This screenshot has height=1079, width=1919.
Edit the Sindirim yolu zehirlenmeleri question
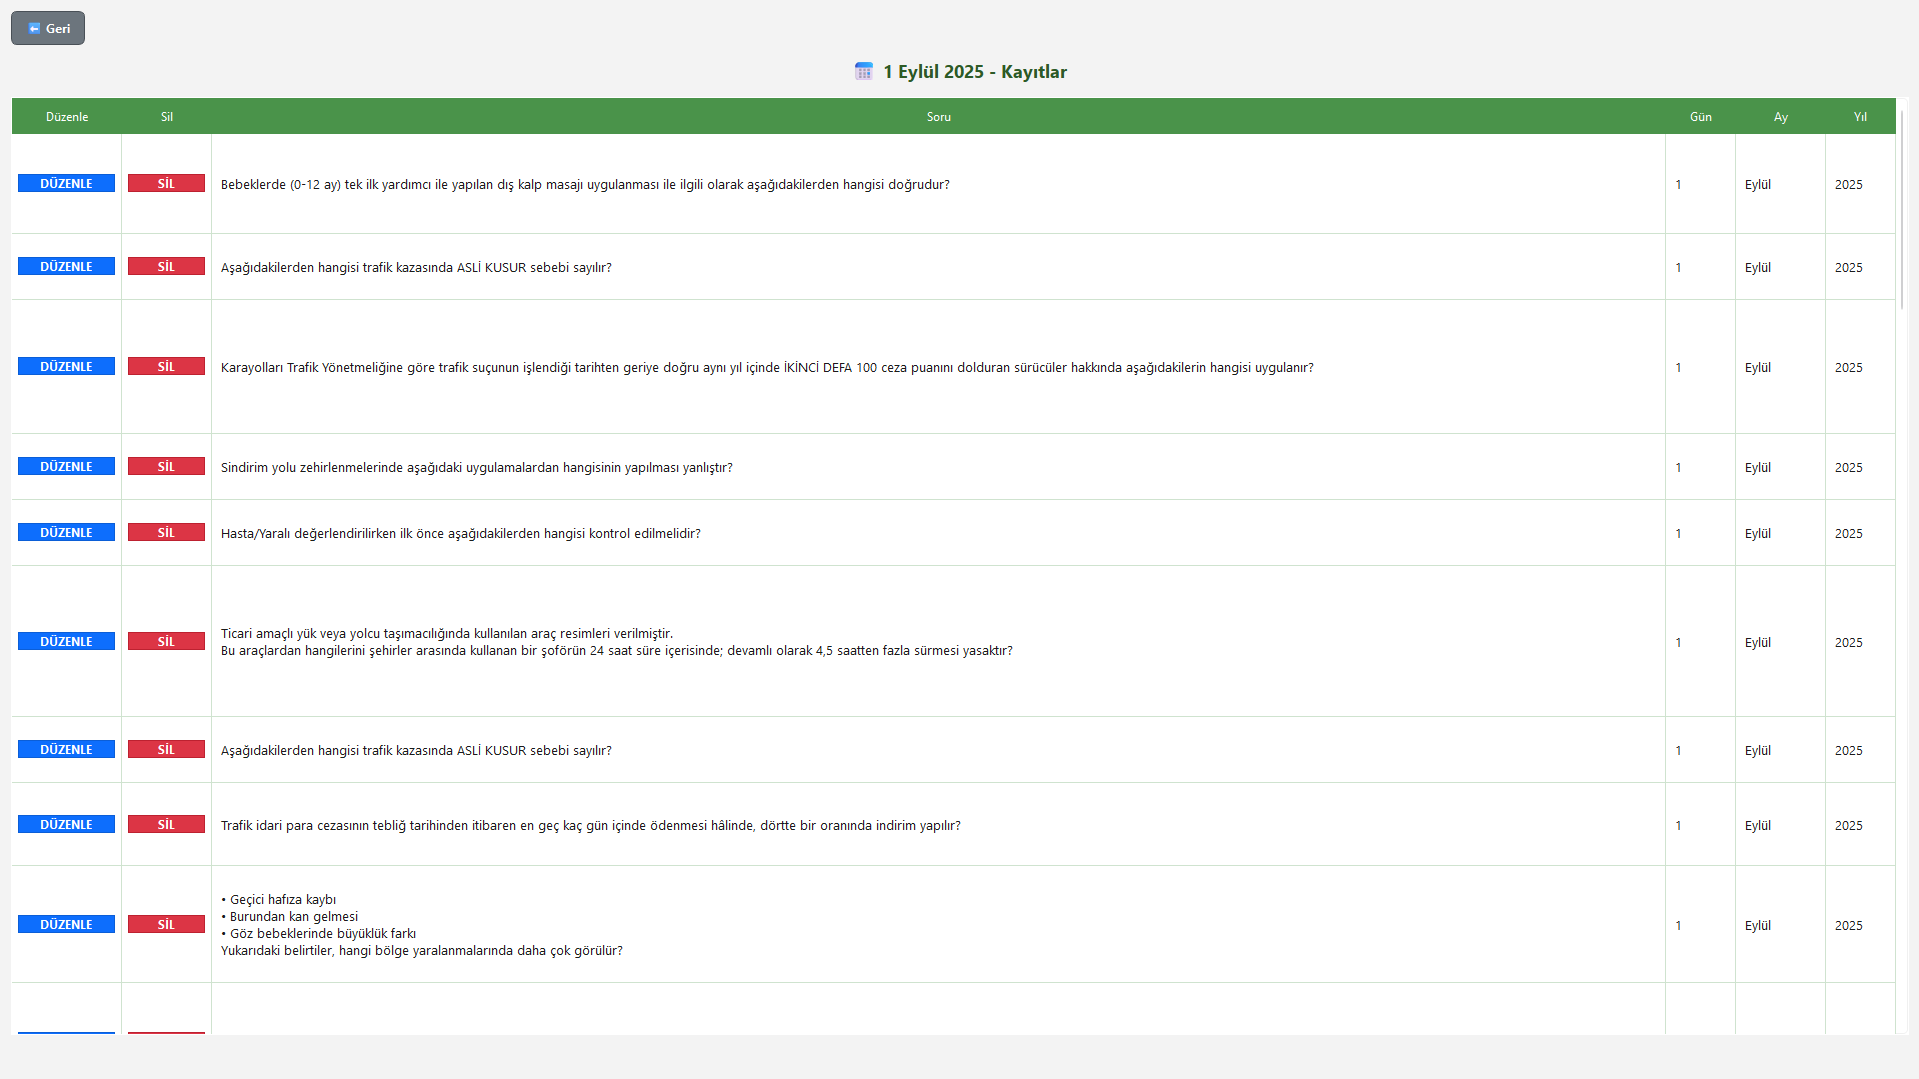tap(66, 467)
